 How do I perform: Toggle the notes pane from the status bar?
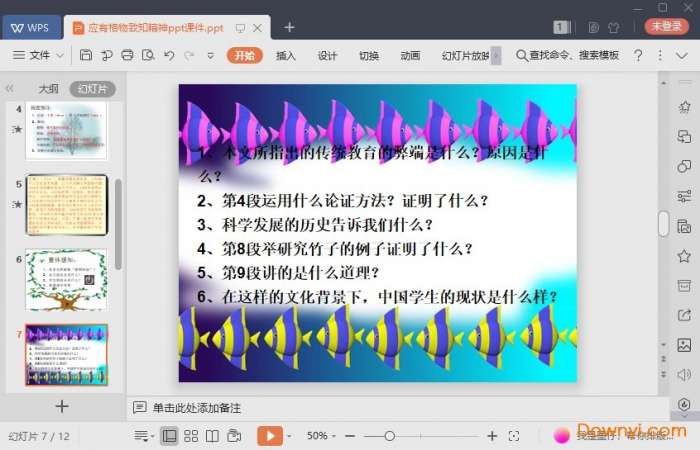(x=143, y=436)
